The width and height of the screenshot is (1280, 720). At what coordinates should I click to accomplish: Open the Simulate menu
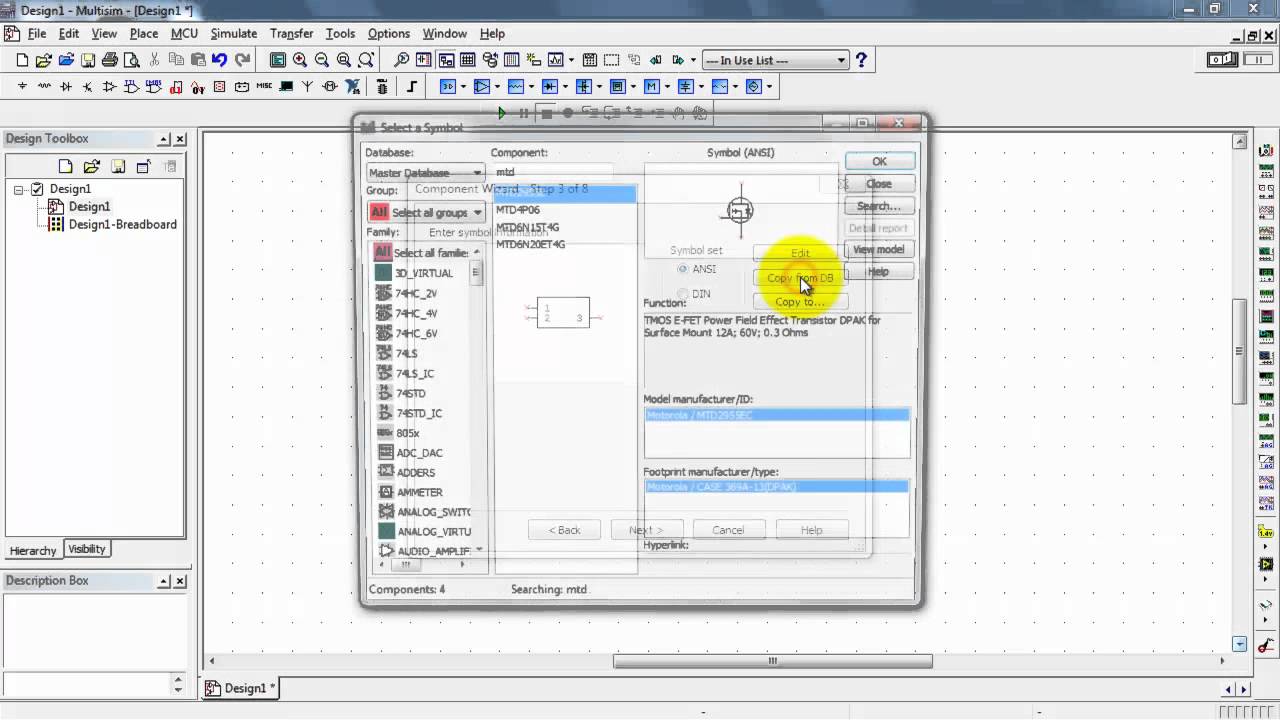[234, 33]
